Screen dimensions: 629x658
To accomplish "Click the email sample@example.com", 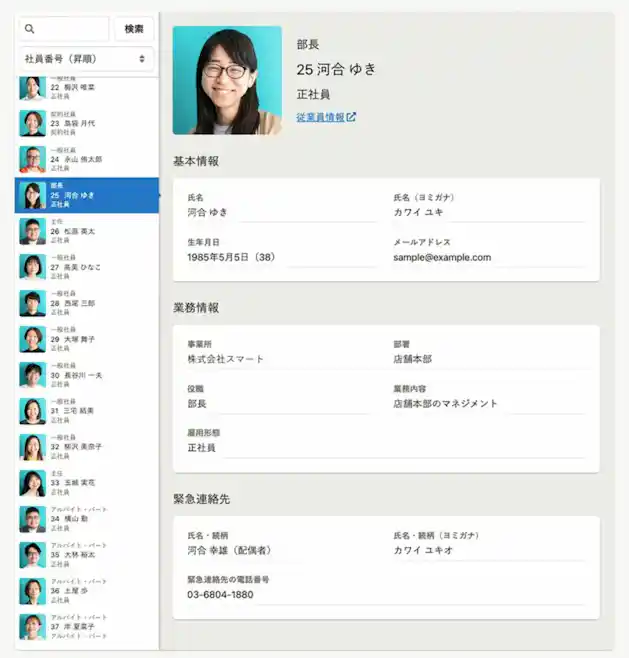I will (442, 257).
